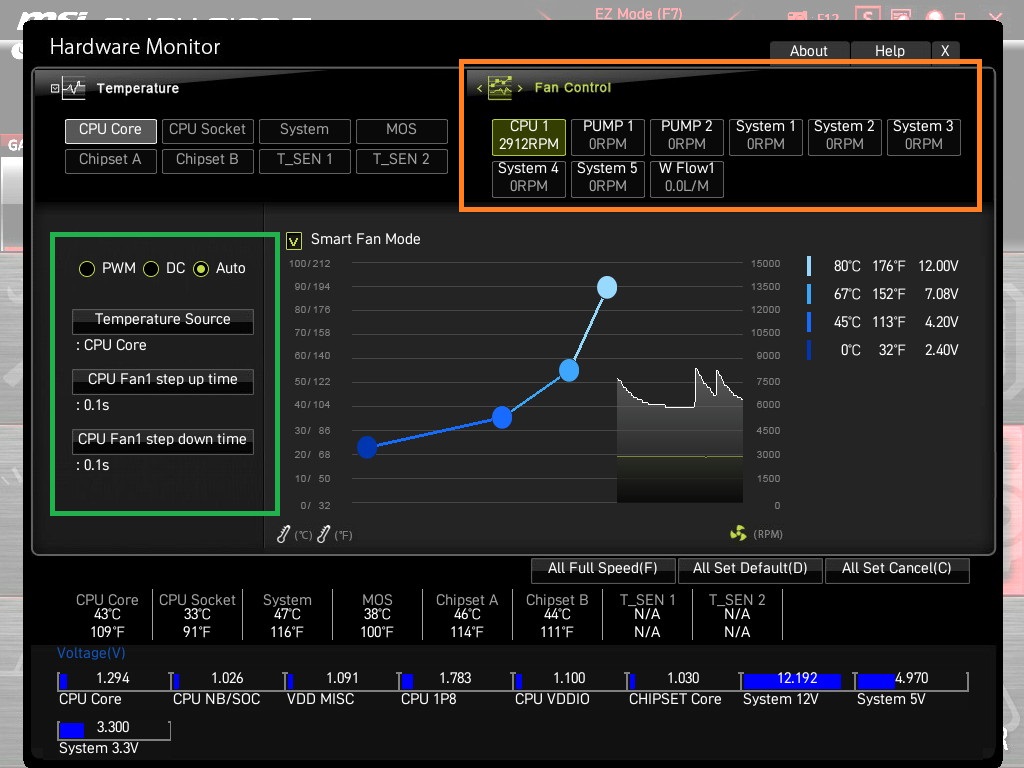
Task: Select Chipset B temperature button
Action: tap(208, 160)
